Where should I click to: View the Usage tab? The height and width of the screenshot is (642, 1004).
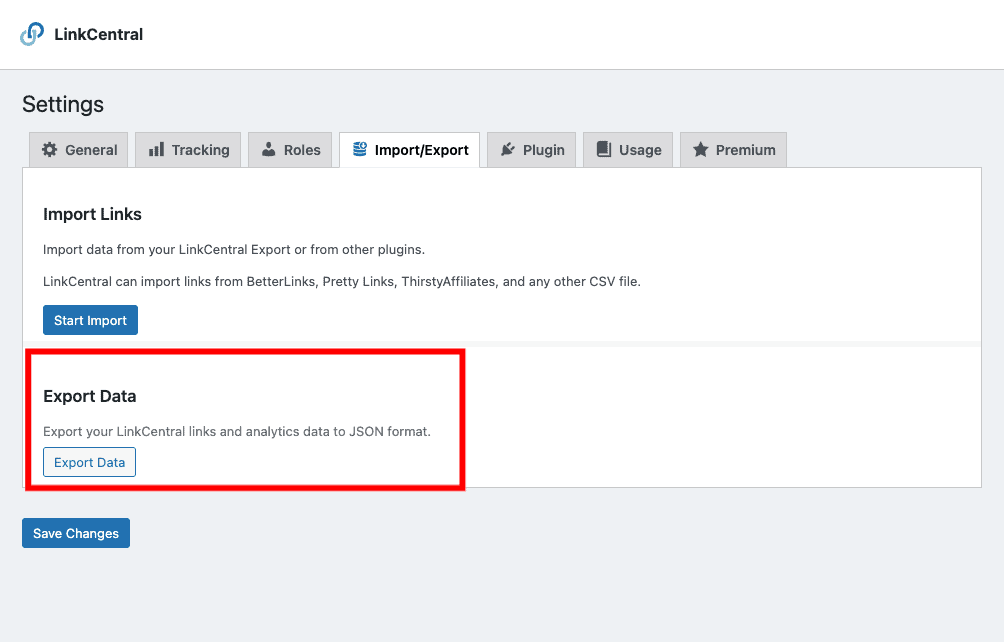[628, 150]
